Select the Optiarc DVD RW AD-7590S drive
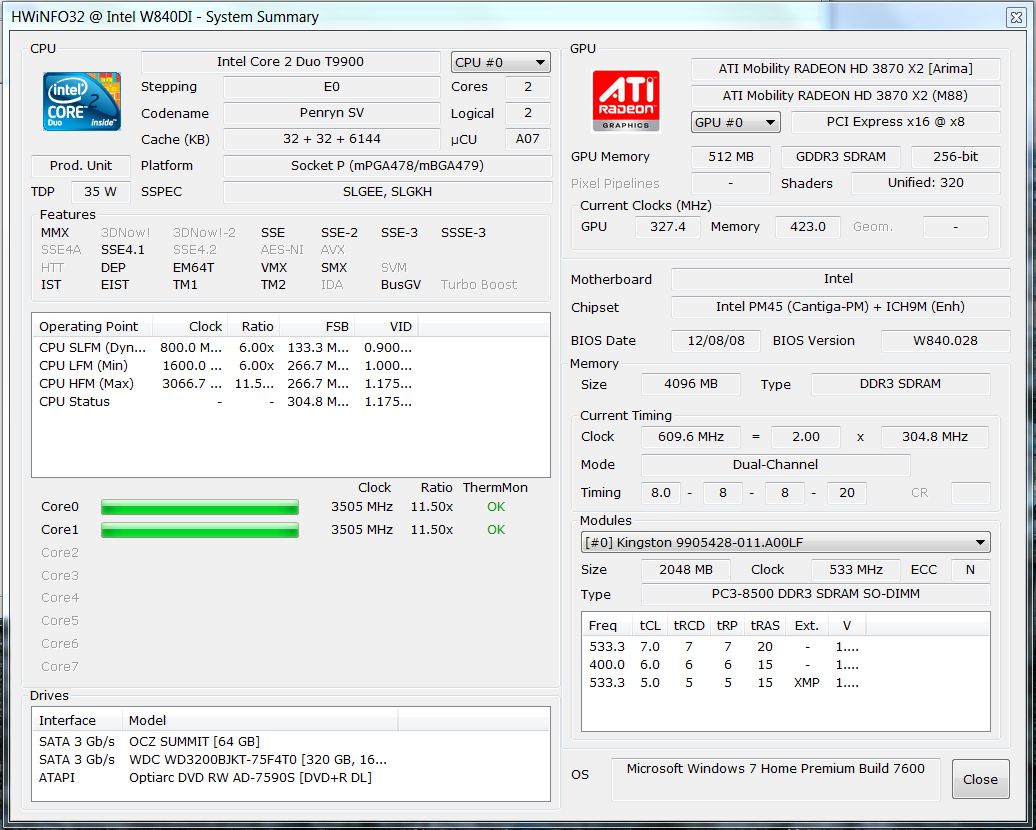 [x=213, y=777]
